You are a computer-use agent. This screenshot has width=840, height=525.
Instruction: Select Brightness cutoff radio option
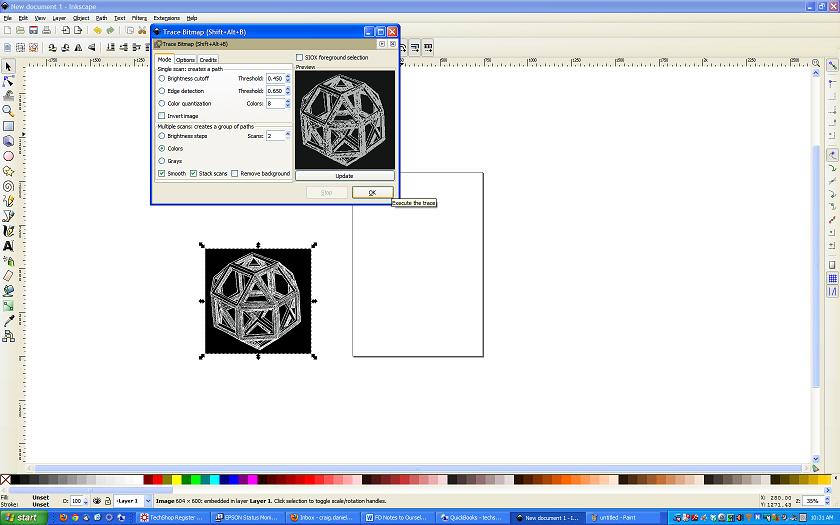click(x=162, y=78)
